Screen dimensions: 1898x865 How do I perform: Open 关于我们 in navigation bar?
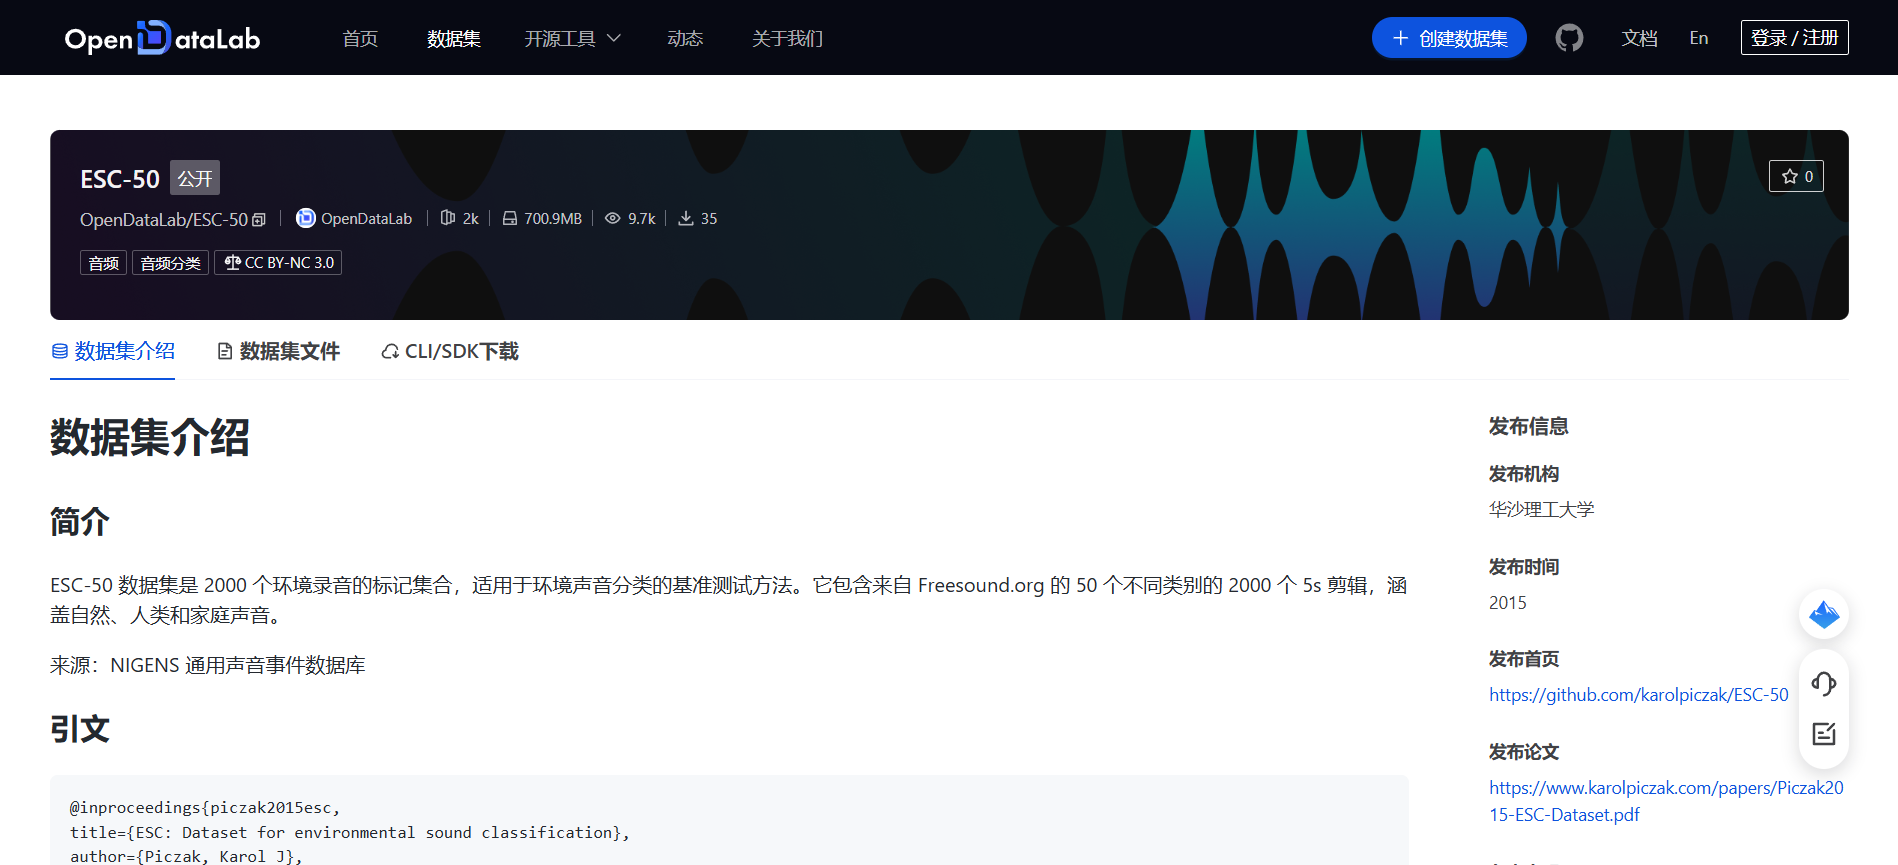[x=787, y=38]
